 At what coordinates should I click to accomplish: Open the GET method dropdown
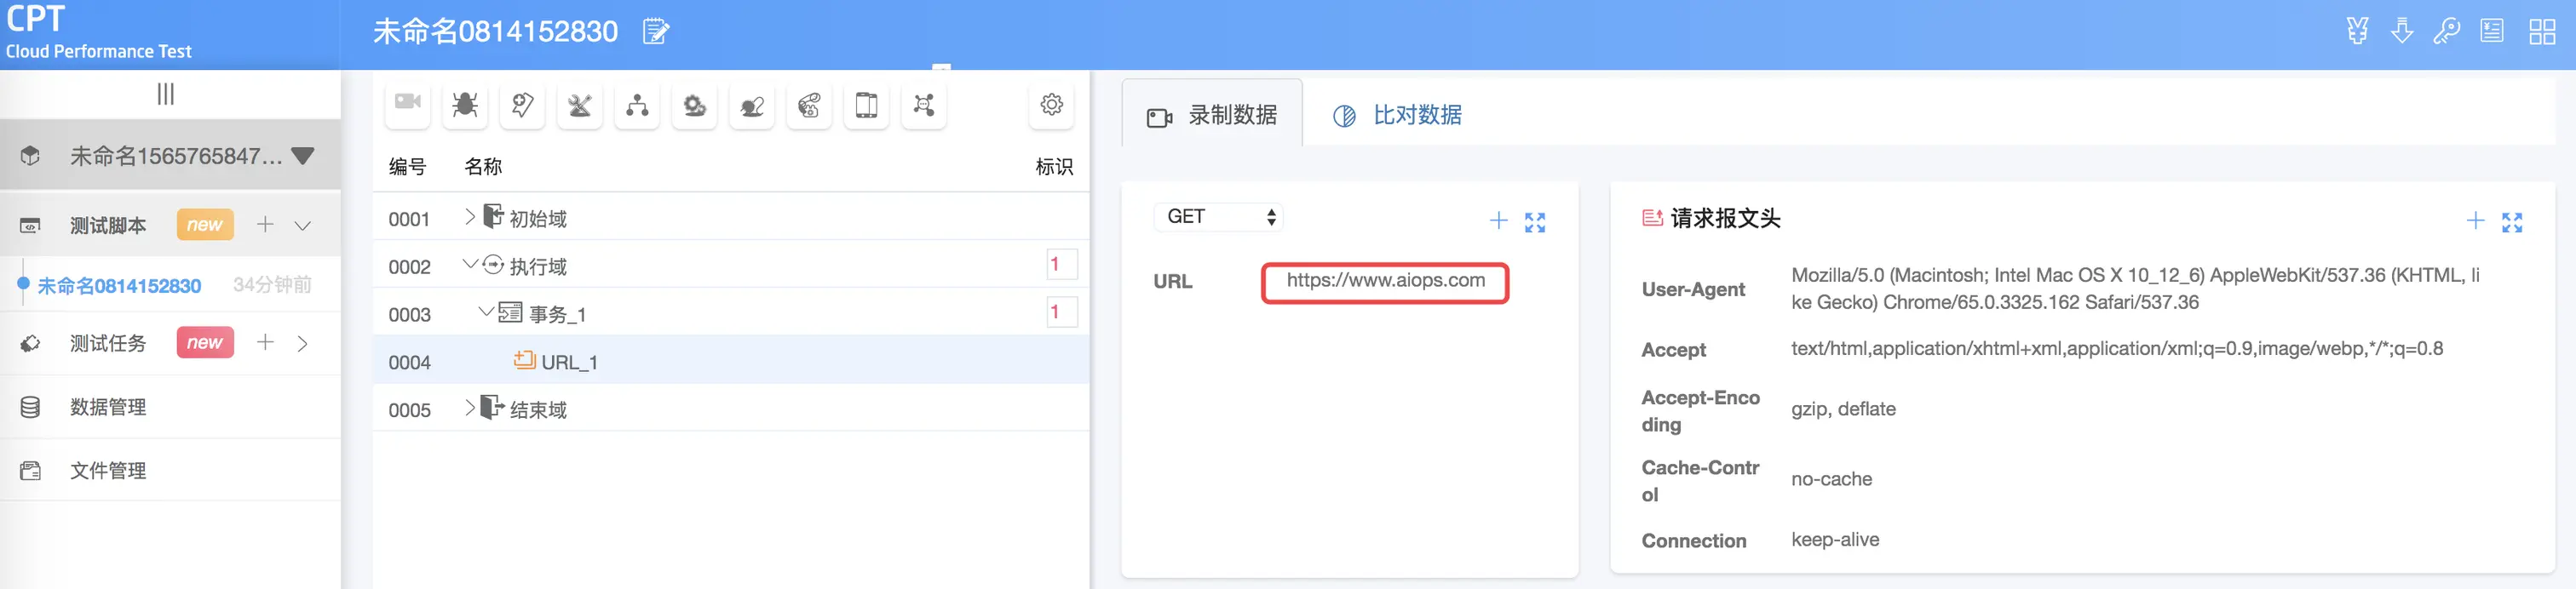pyautogui.click(x=1219, y=217)
